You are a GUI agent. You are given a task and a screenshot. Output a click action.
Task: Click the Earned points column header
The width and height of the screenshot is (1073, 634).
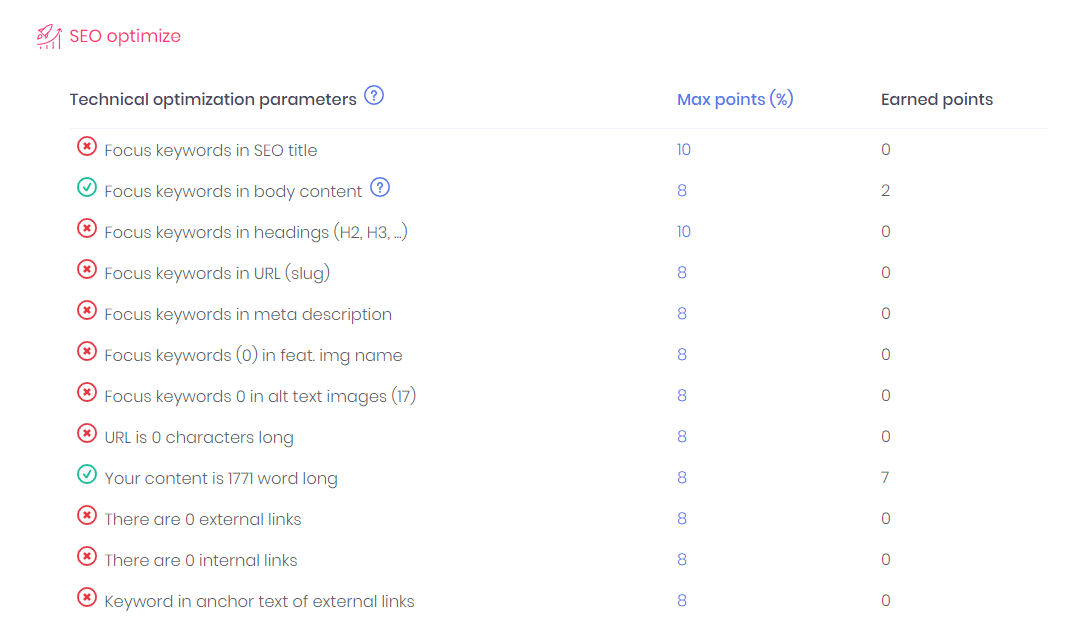click(937, 99)
